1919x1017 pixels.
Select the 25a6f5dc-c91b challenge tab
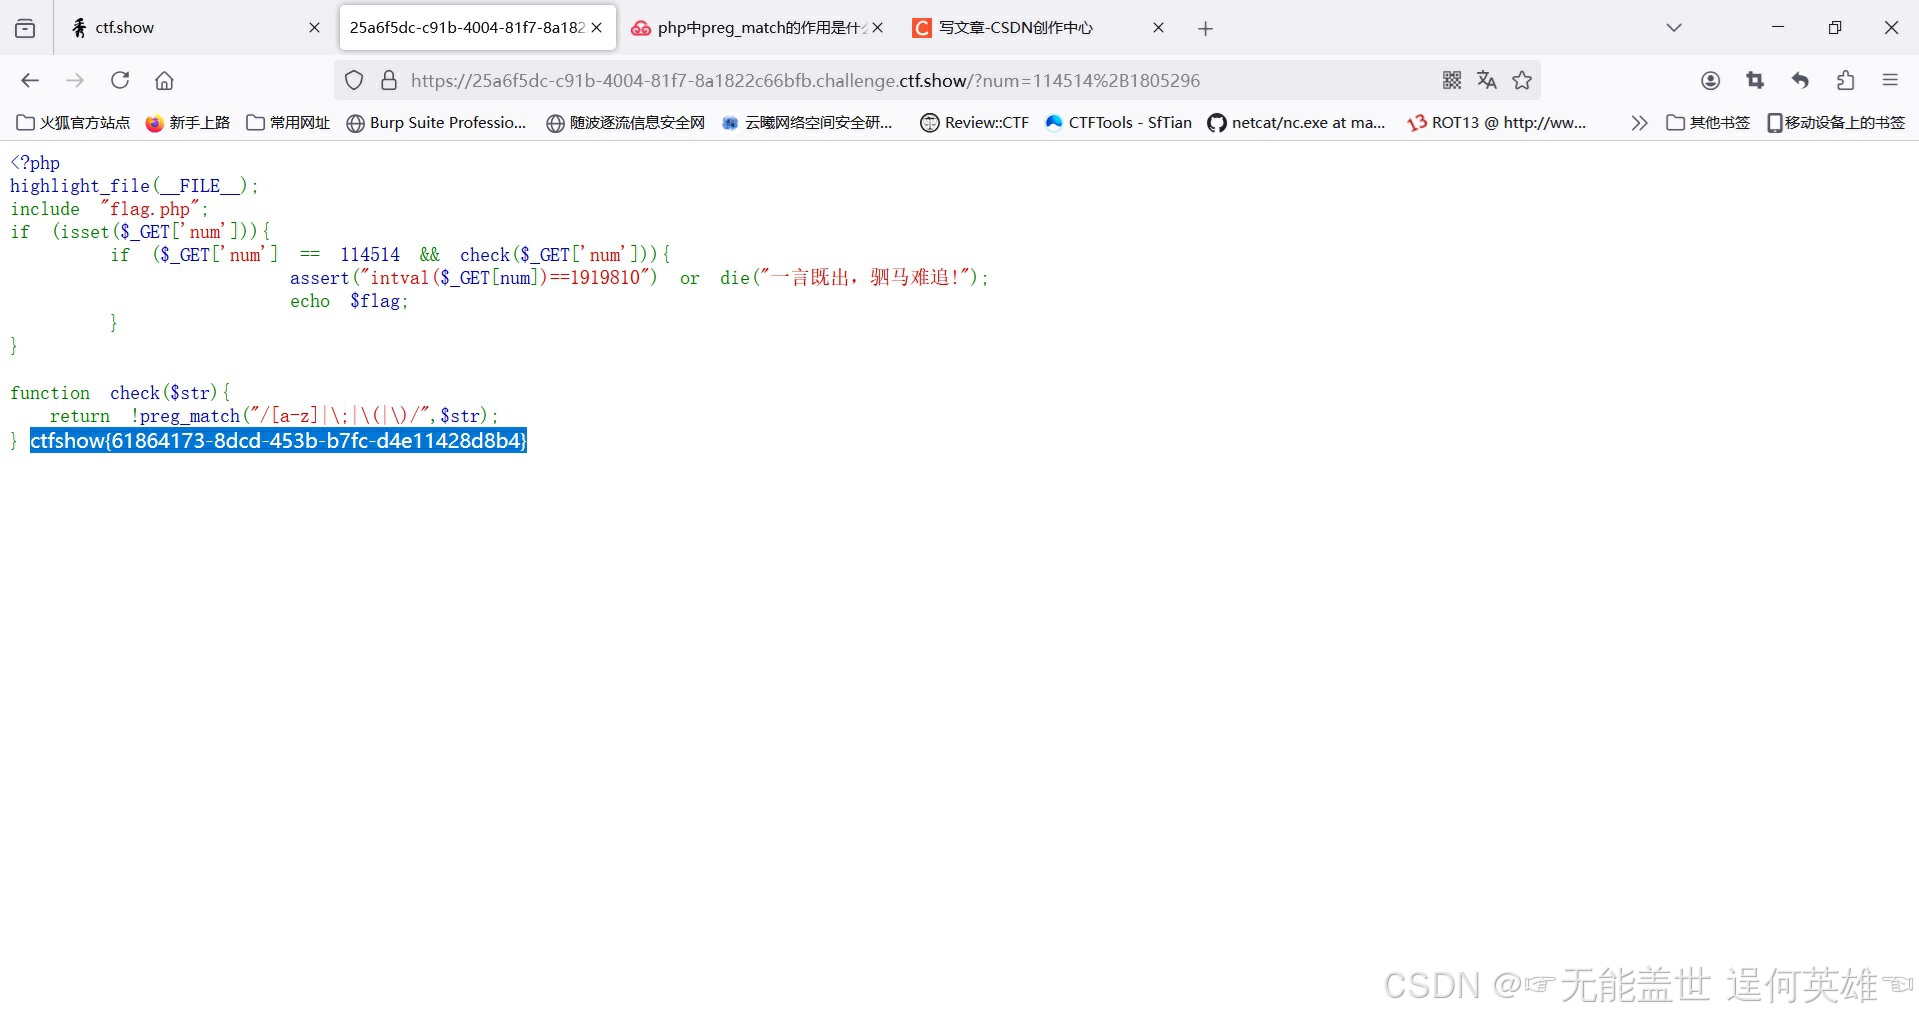click(478, 28)
